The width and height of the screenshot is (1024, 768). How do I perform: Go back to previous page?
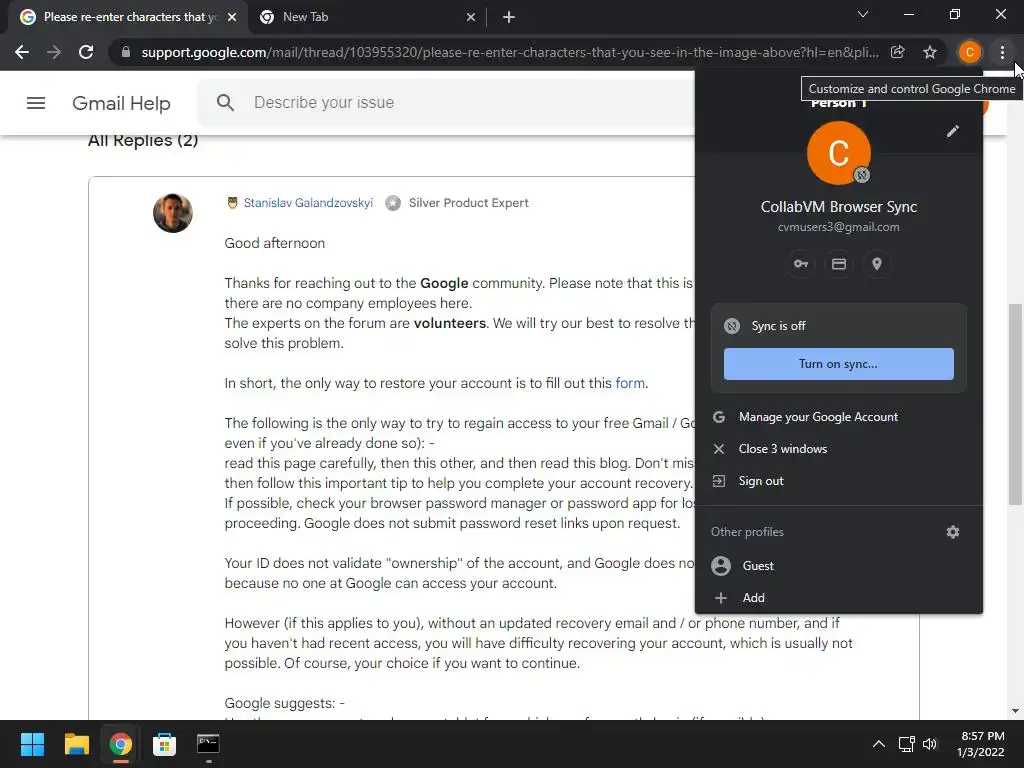(x=22, y=52)
